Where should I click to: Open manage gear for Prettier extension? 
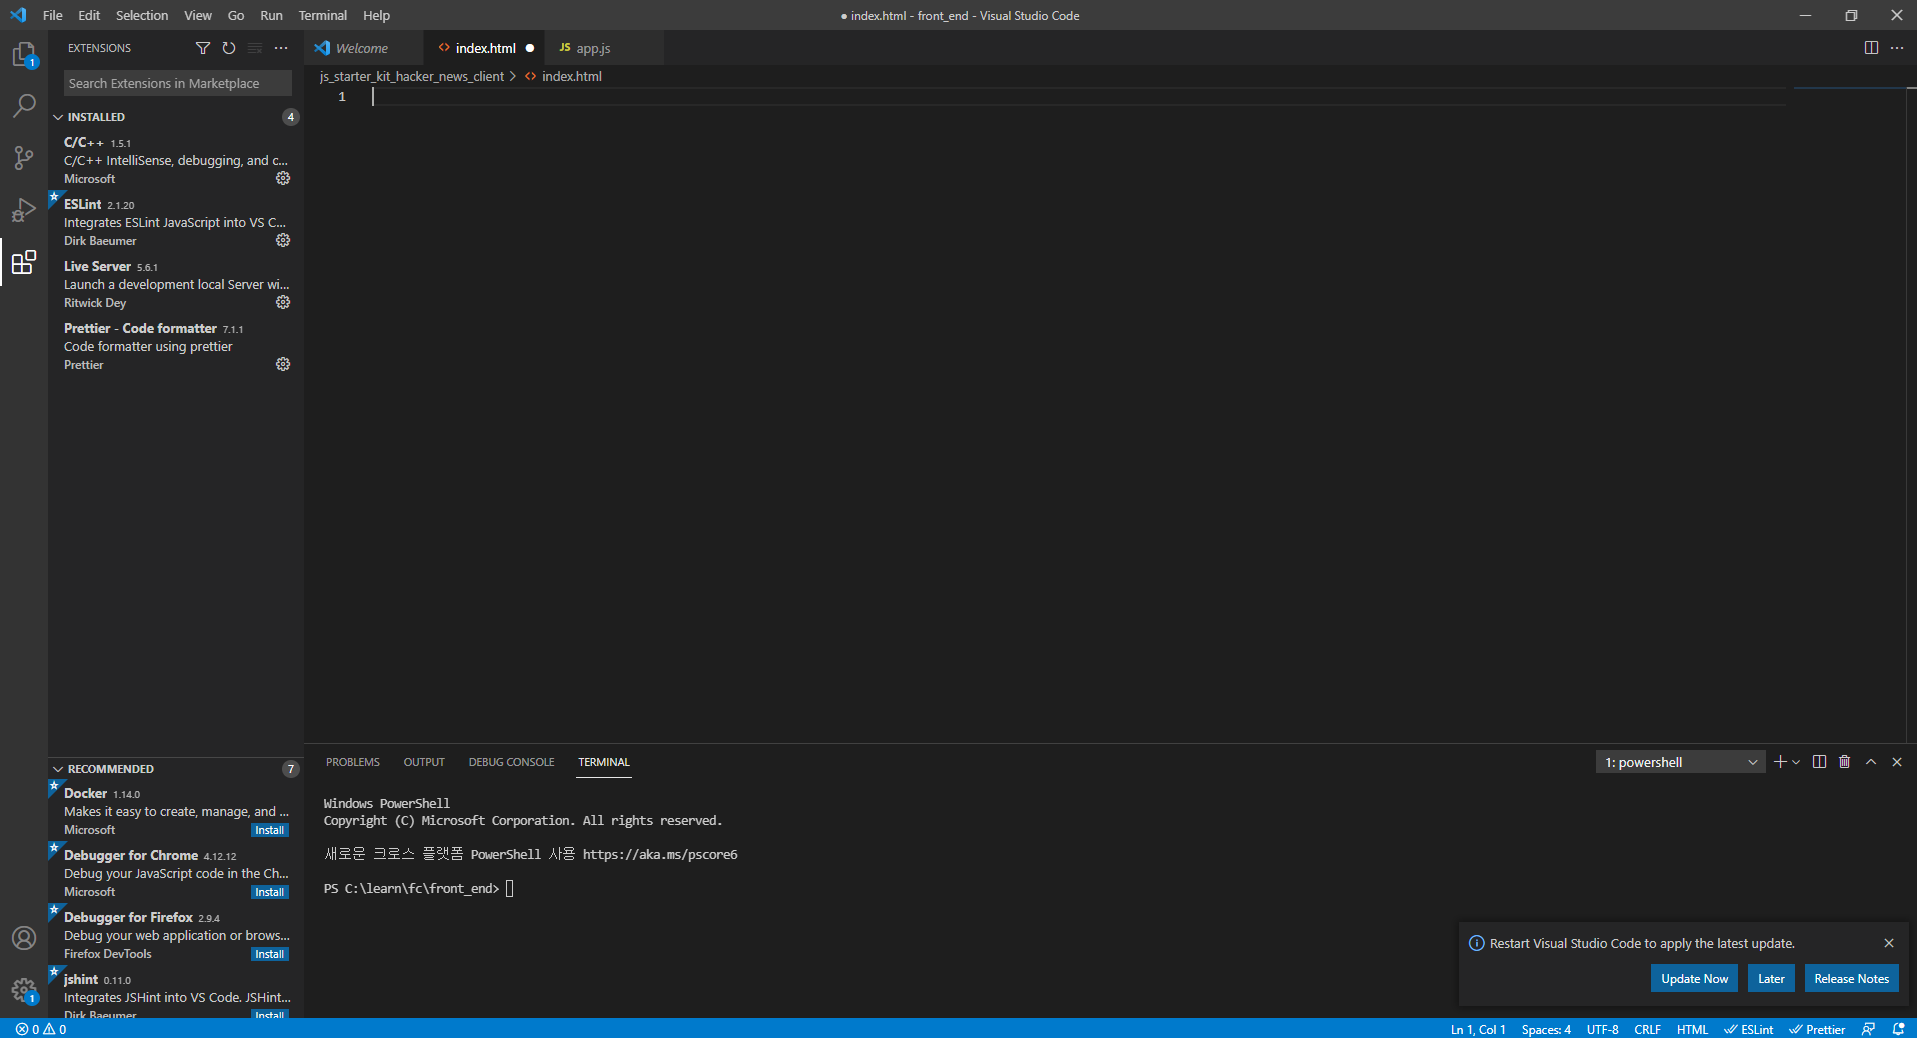pyautogui.click(x=283, y=364)
